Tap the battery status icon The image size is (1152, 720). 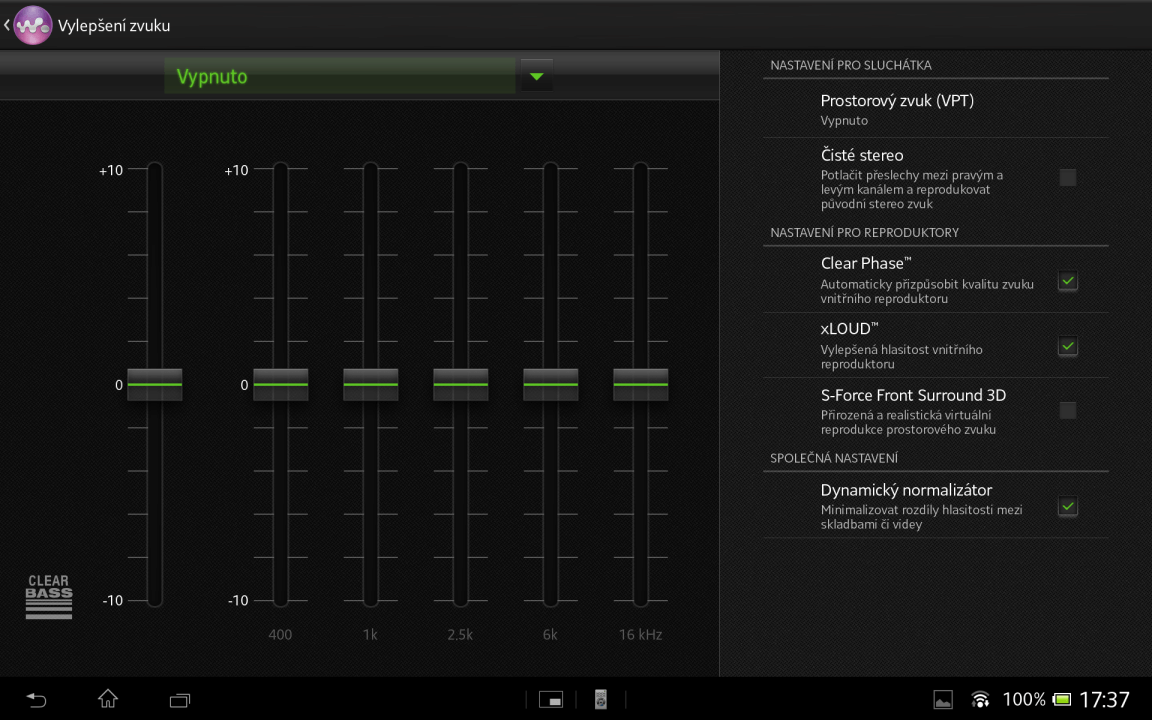1061,699
